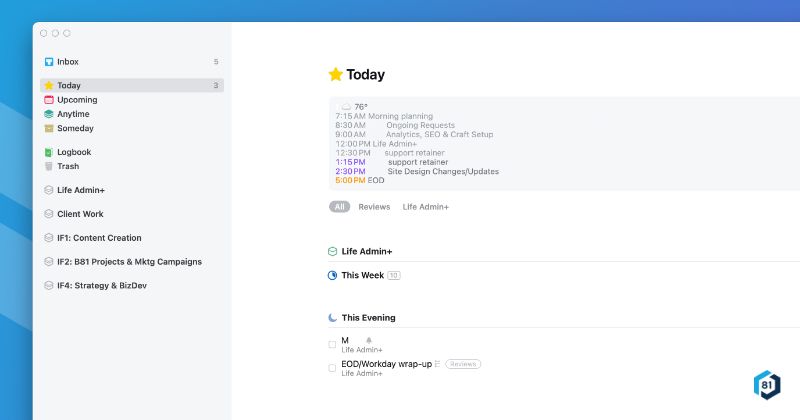The height and width of the screenshot is (420, 800).
Task: Select the All filter tab
Action: coord(340,207)
